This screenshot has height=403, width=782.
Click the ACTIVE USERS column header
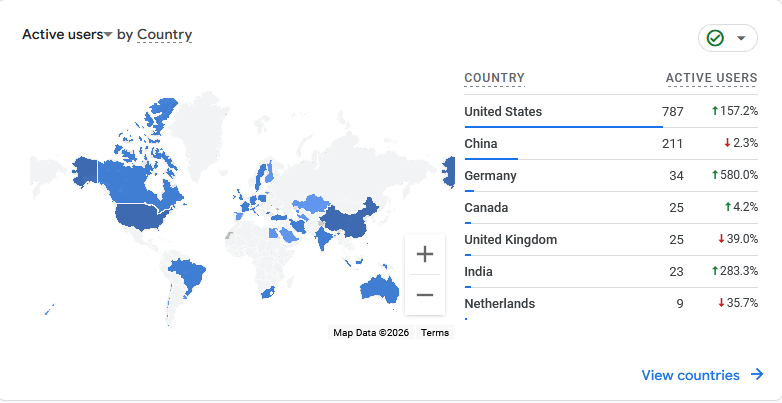[711, 78]
